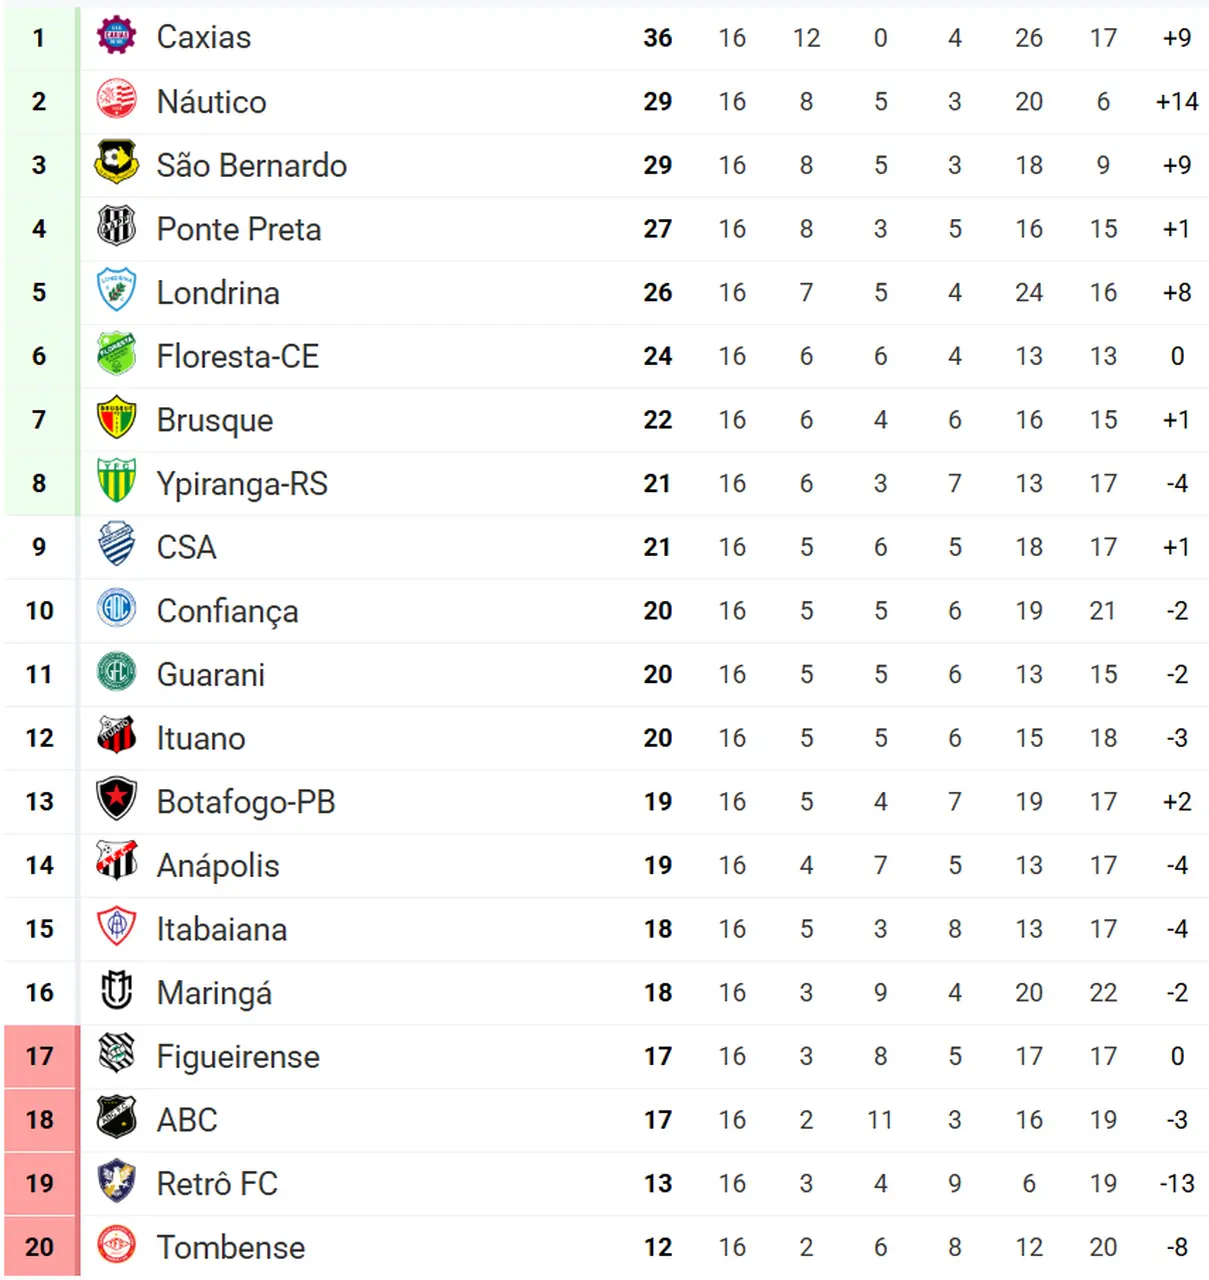Click the Londrina club crest
This screenshot has height=1280, width=1209.
[116, 292]
